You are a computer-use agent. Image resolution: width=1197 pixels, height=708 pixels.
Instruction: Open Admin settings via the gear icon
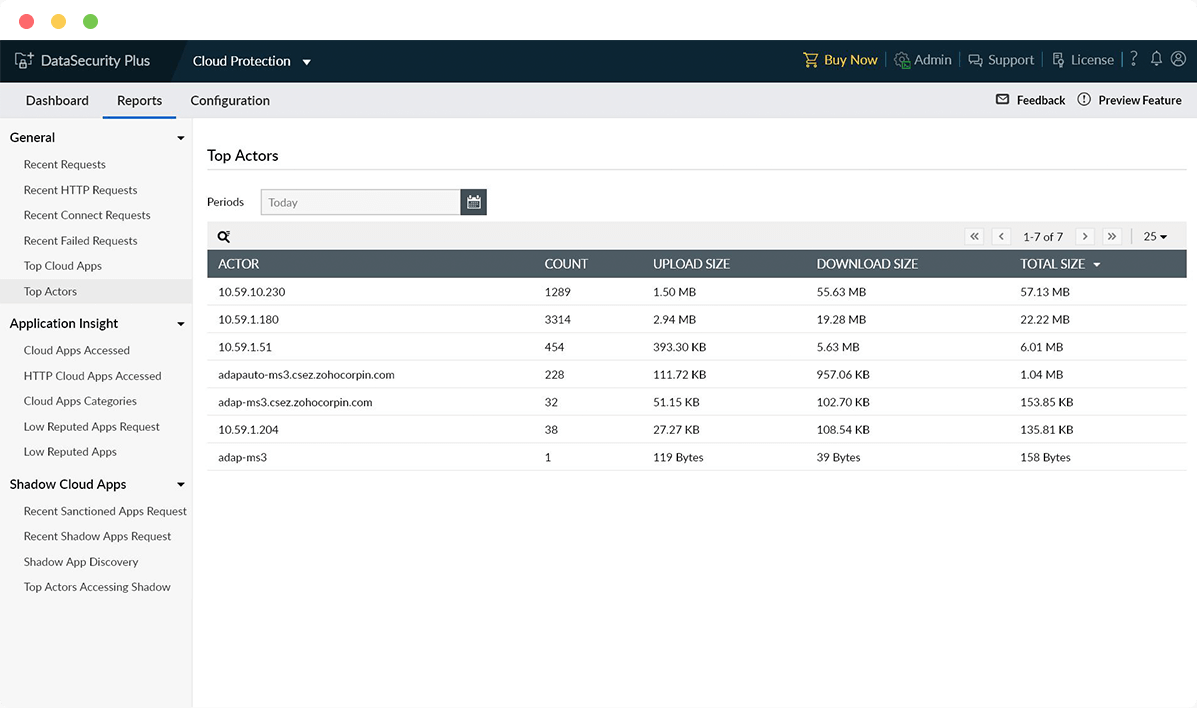900,59
